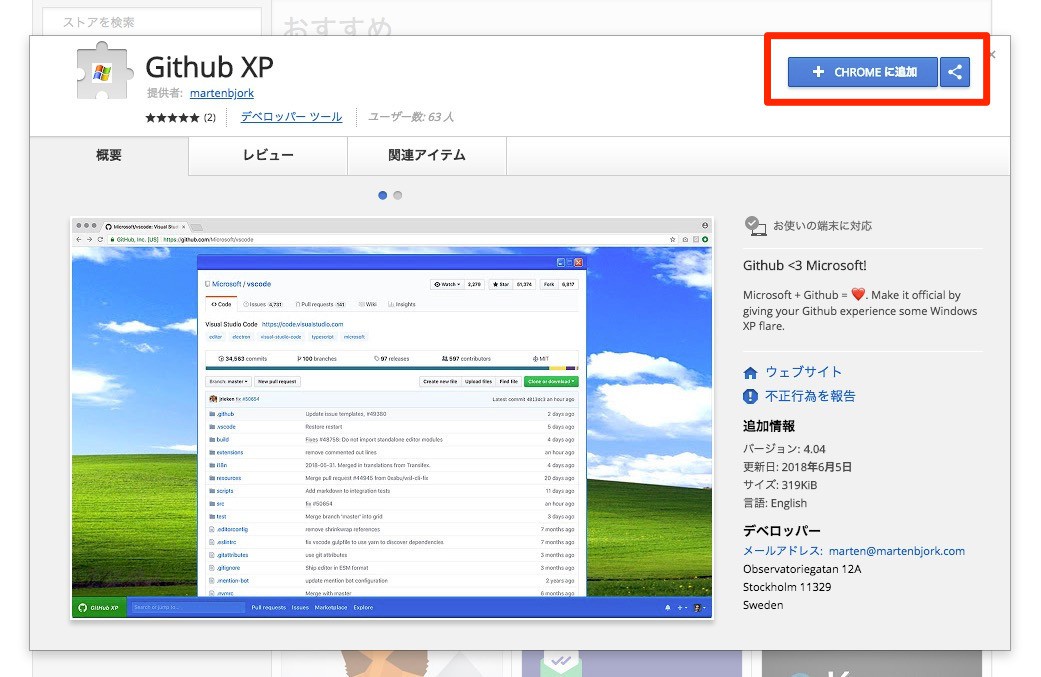Close the extension detail dialog
Viewport: 1041px width, 677px height.
click(992, 54)
